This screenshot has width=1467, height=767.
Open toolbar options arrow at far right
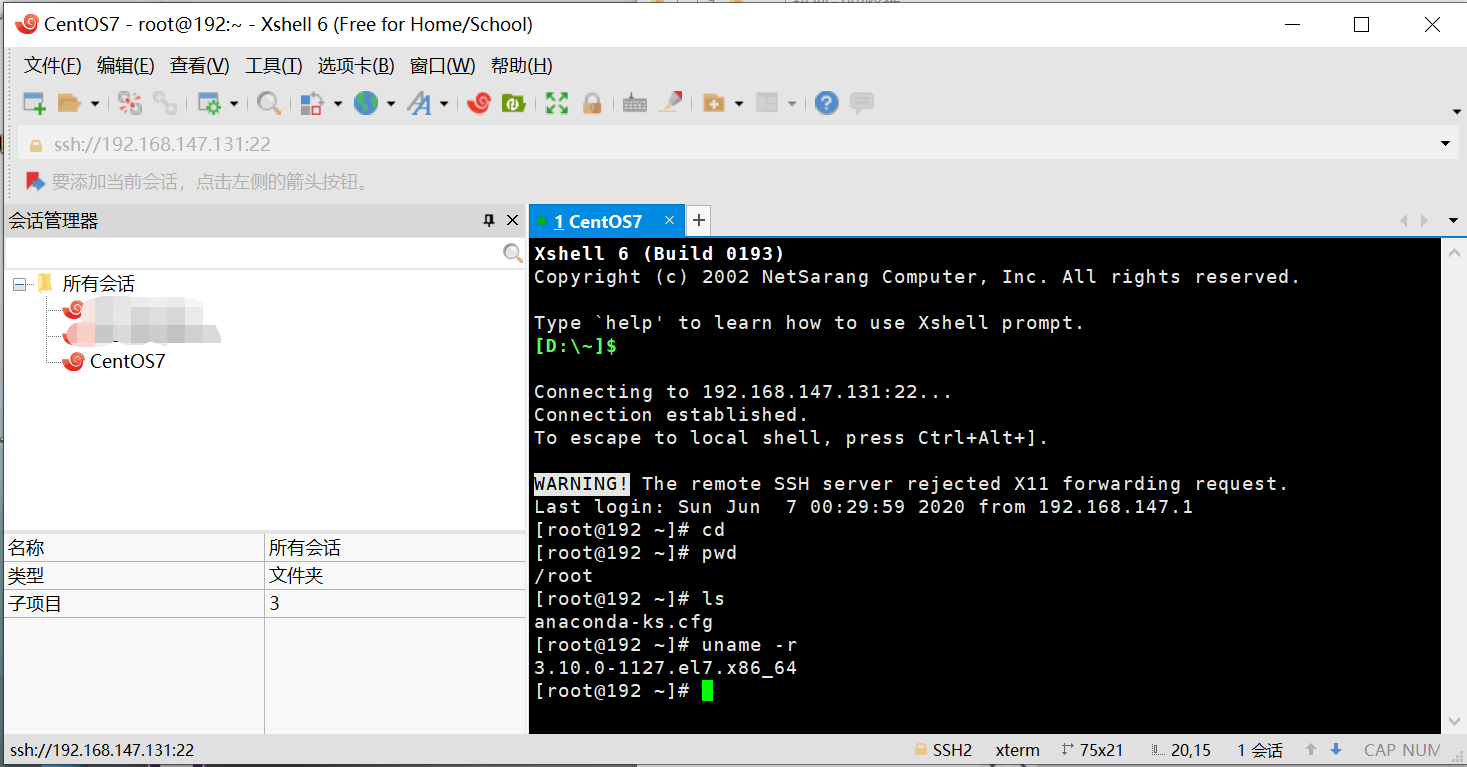tap(1456, 111)
